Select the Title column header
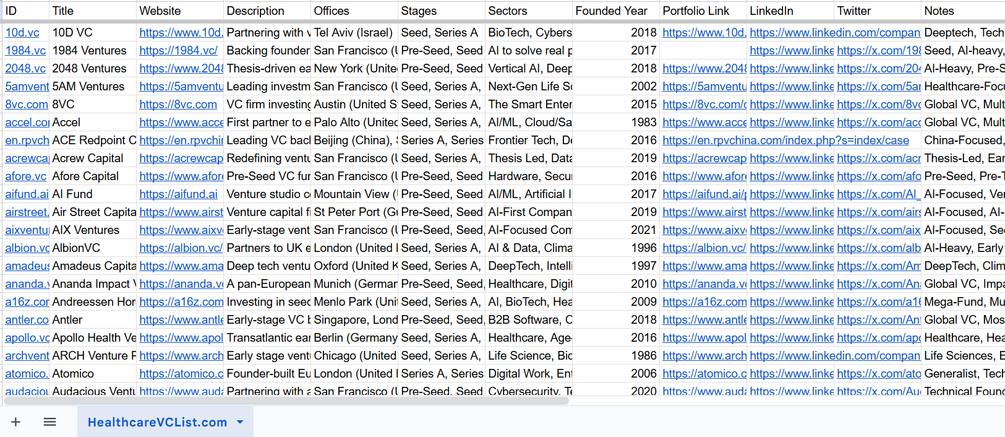 click(x=93, y=11)
